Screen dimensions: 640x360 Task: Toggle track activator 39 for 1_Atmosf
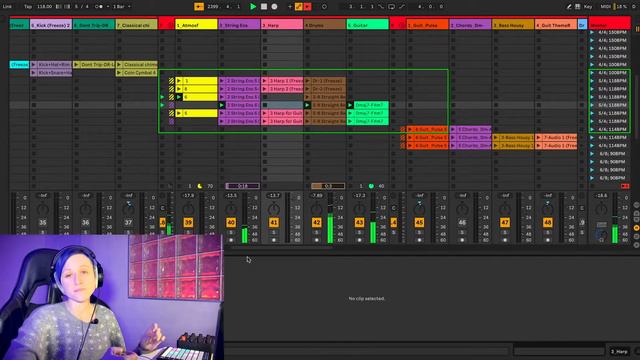188,222
